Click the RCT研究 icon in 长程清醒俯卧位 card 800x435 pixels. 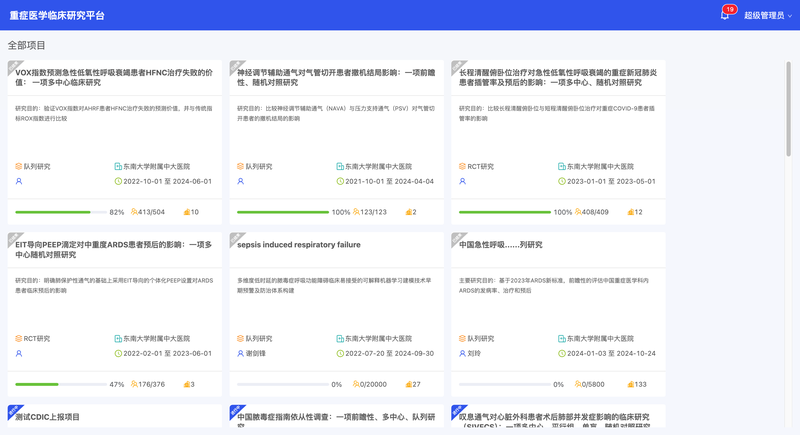(x=462, y=166)
